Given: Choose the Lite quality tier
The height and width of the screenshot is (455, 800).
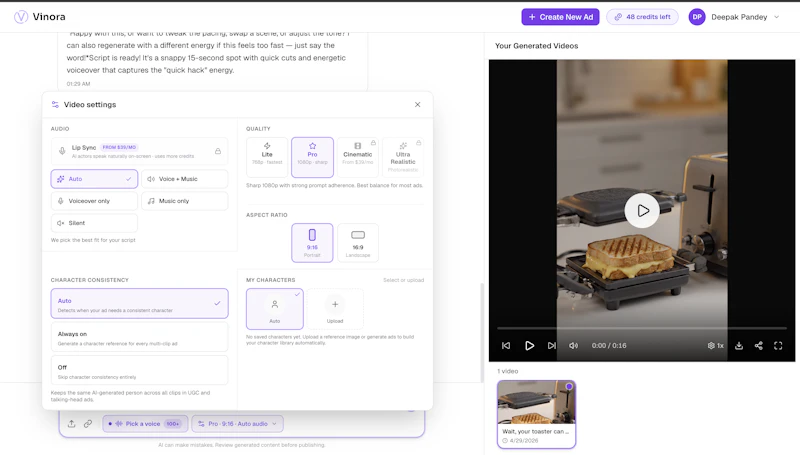Looking at the screenshot, I should [x=267, y=157].
